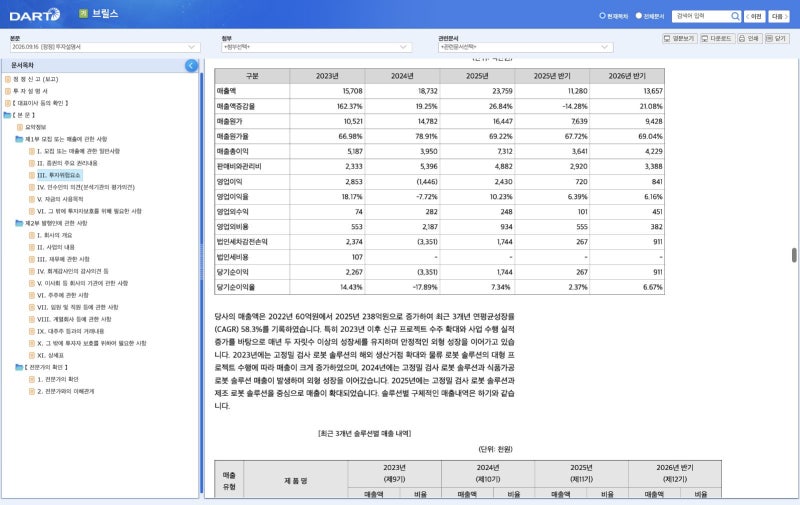The height and width of the screenshot is (505, 800).
Task: Select III. 투자위험요소 in the tree
Action: point(59,175)
